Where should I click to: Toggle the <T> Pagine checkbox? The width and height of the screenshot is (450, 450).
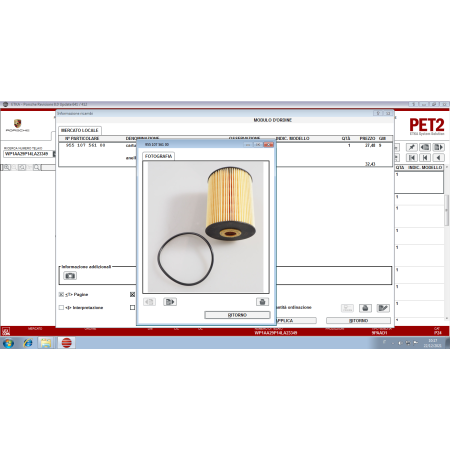(x=61, y=294)
